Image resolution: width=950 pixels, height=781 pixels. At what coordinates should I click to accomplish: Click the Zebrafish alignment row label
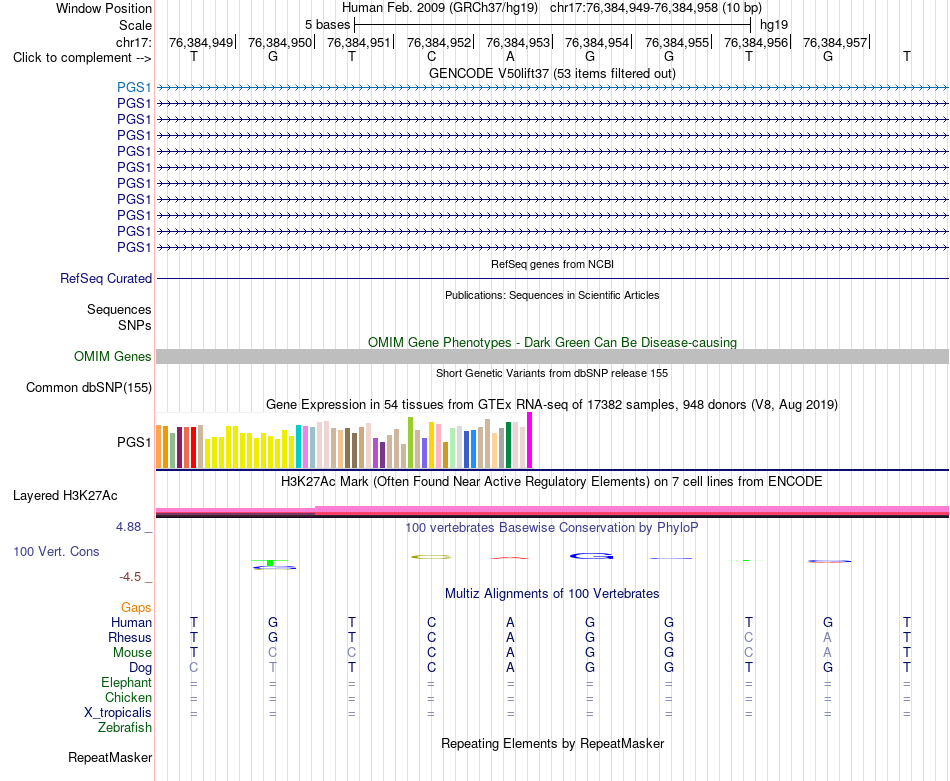(125, 728)
